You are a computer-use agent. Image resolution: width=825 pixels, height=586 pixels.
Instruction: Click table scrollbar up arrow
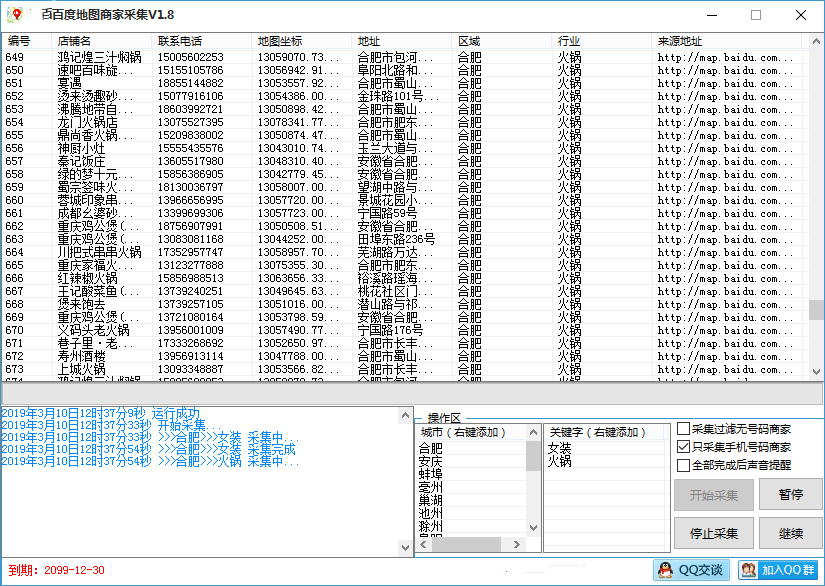[x=816, y=41]
